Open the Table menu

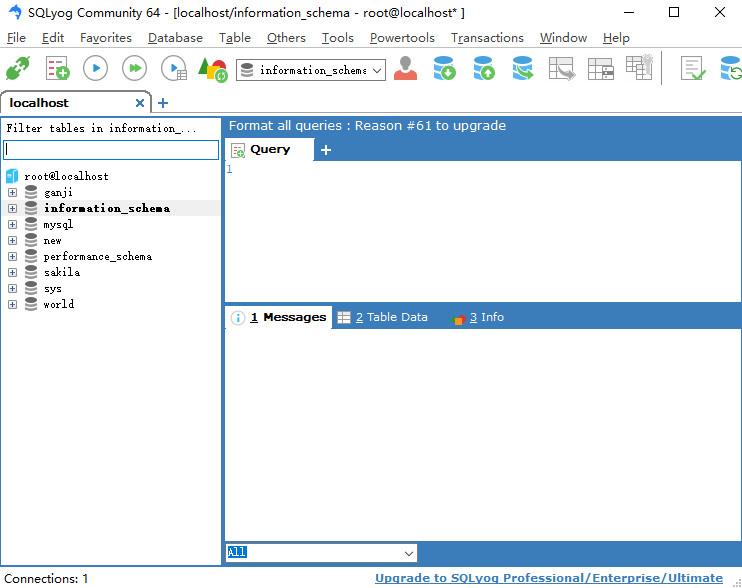pos(234,38)
